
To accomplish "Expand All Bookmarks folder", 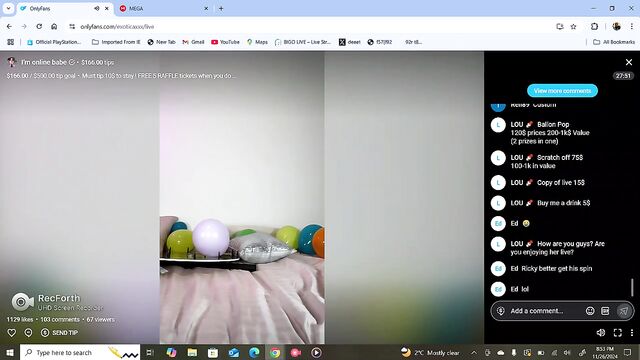I will click(613, 42).
